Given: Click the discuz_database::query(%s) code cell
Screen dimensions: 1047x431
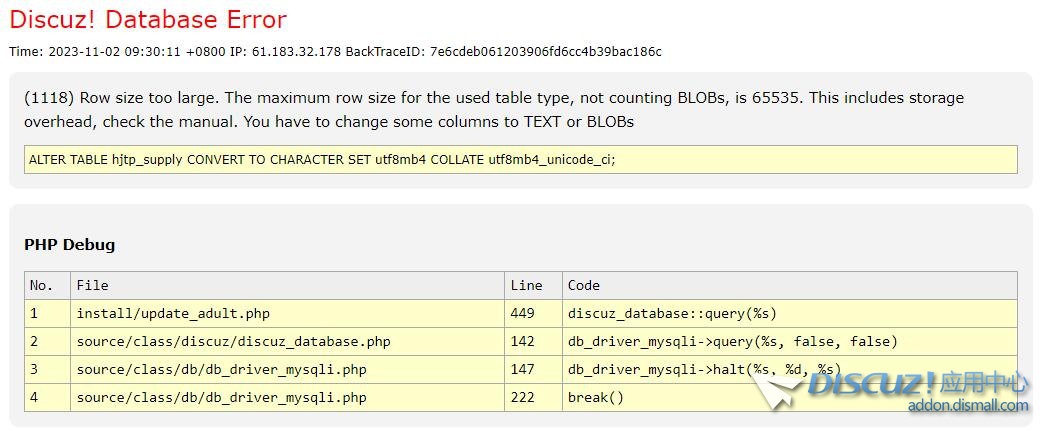Looking at the screenshot, I should pos(672,314).
